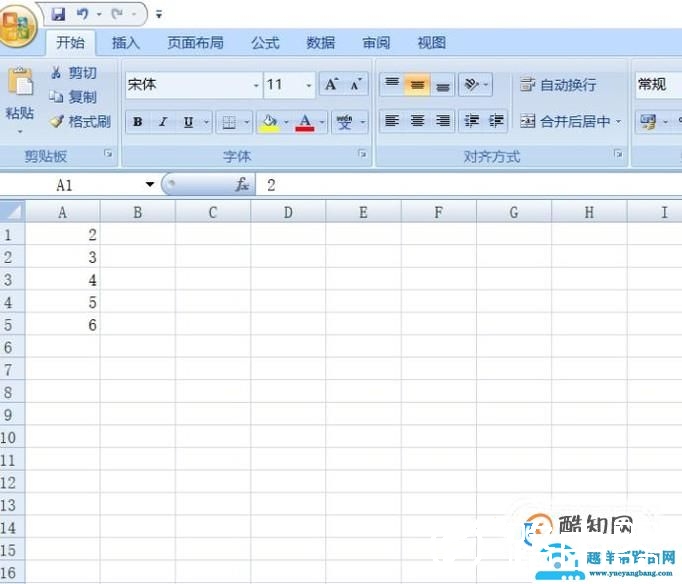Center text horizontally
This screenshot has width=682, height=584.
point(417,120)
